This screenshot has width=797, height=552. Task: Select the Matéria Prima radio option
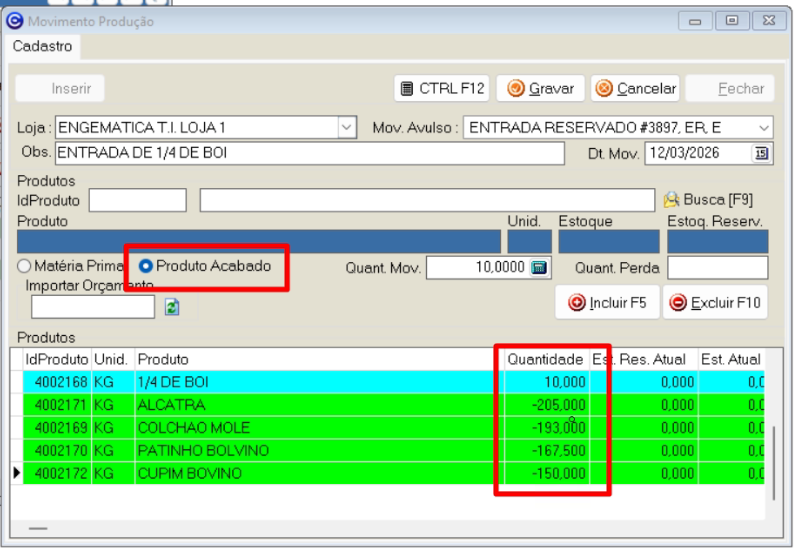pyautogui.click(x=25, y=267)
